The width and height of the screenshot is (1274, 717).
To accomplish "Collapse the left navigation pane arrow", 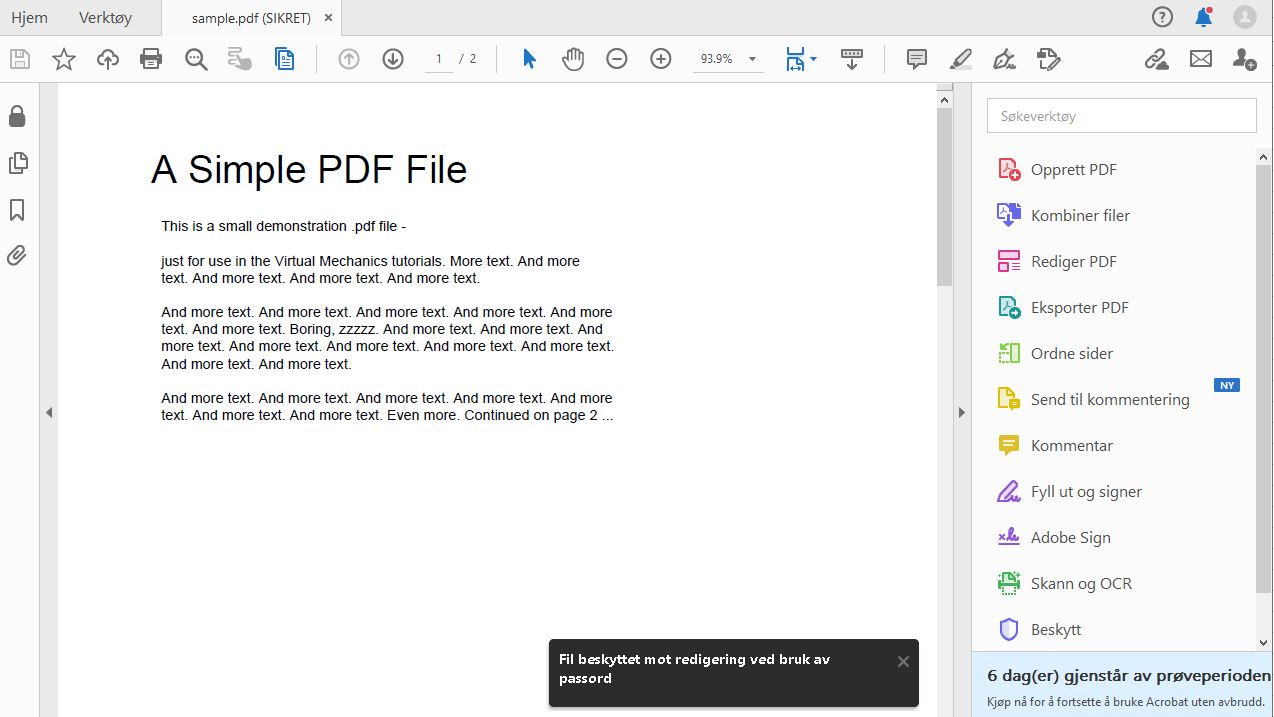I will pos(48,412).
